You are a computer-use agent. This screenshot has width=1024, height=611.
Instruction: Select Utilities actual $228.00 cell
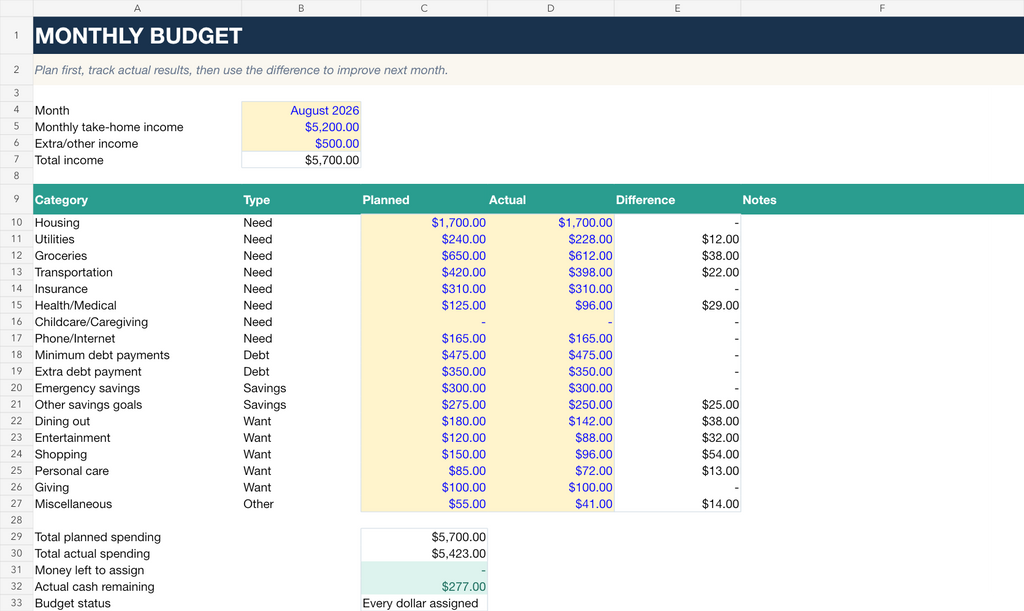pyautogui.click(x=551, y=239)
